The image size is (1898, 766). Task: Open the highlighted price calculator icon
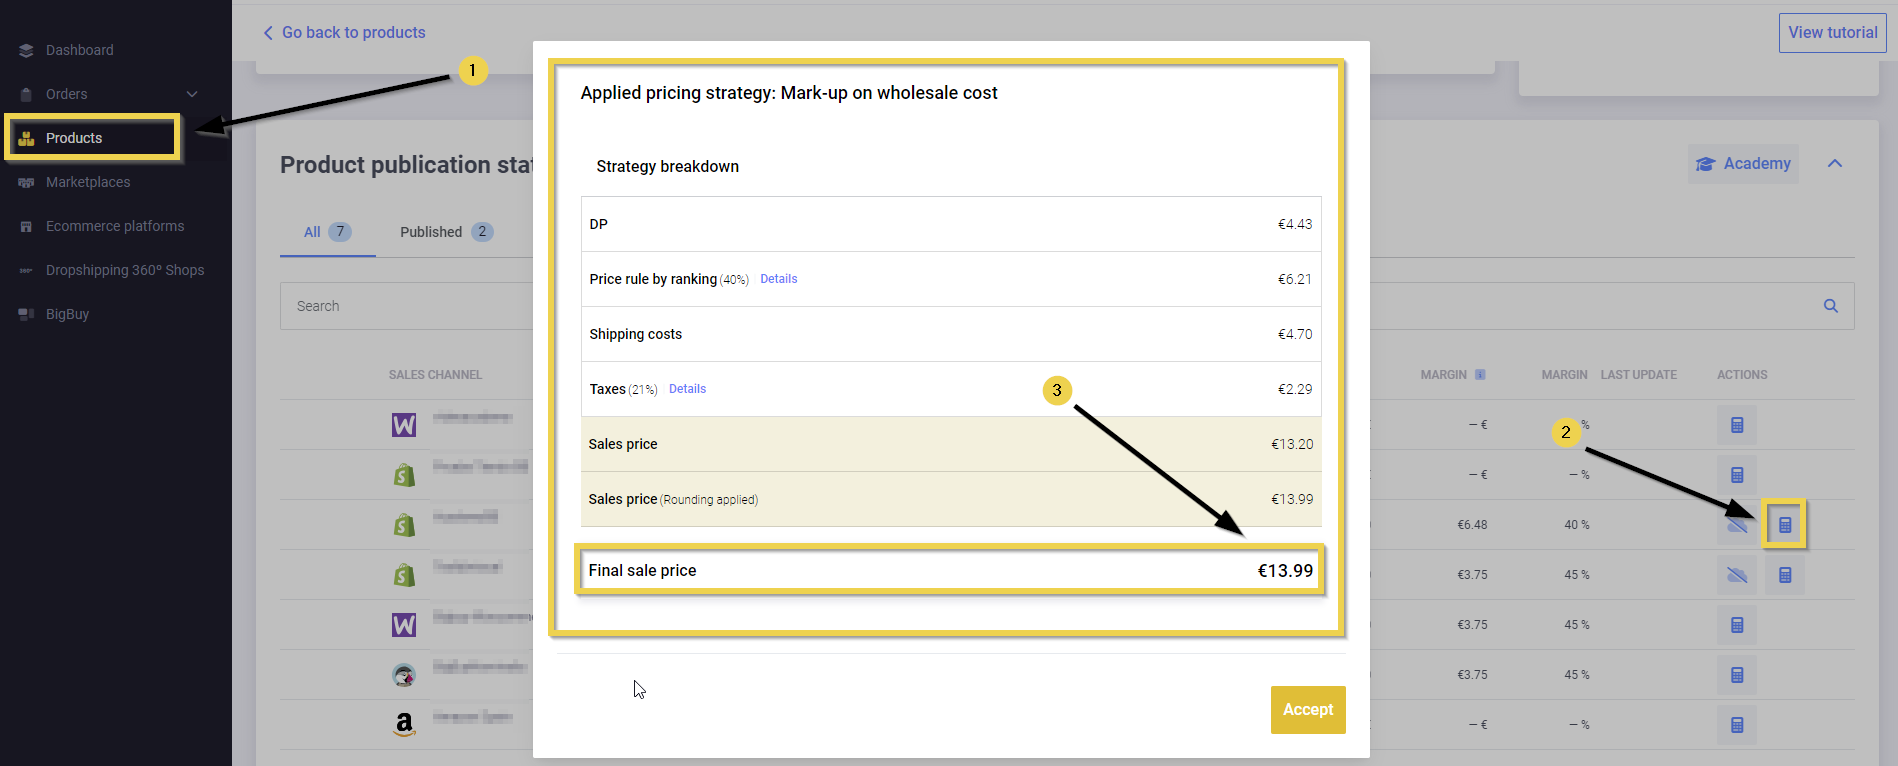point(1784,525)
